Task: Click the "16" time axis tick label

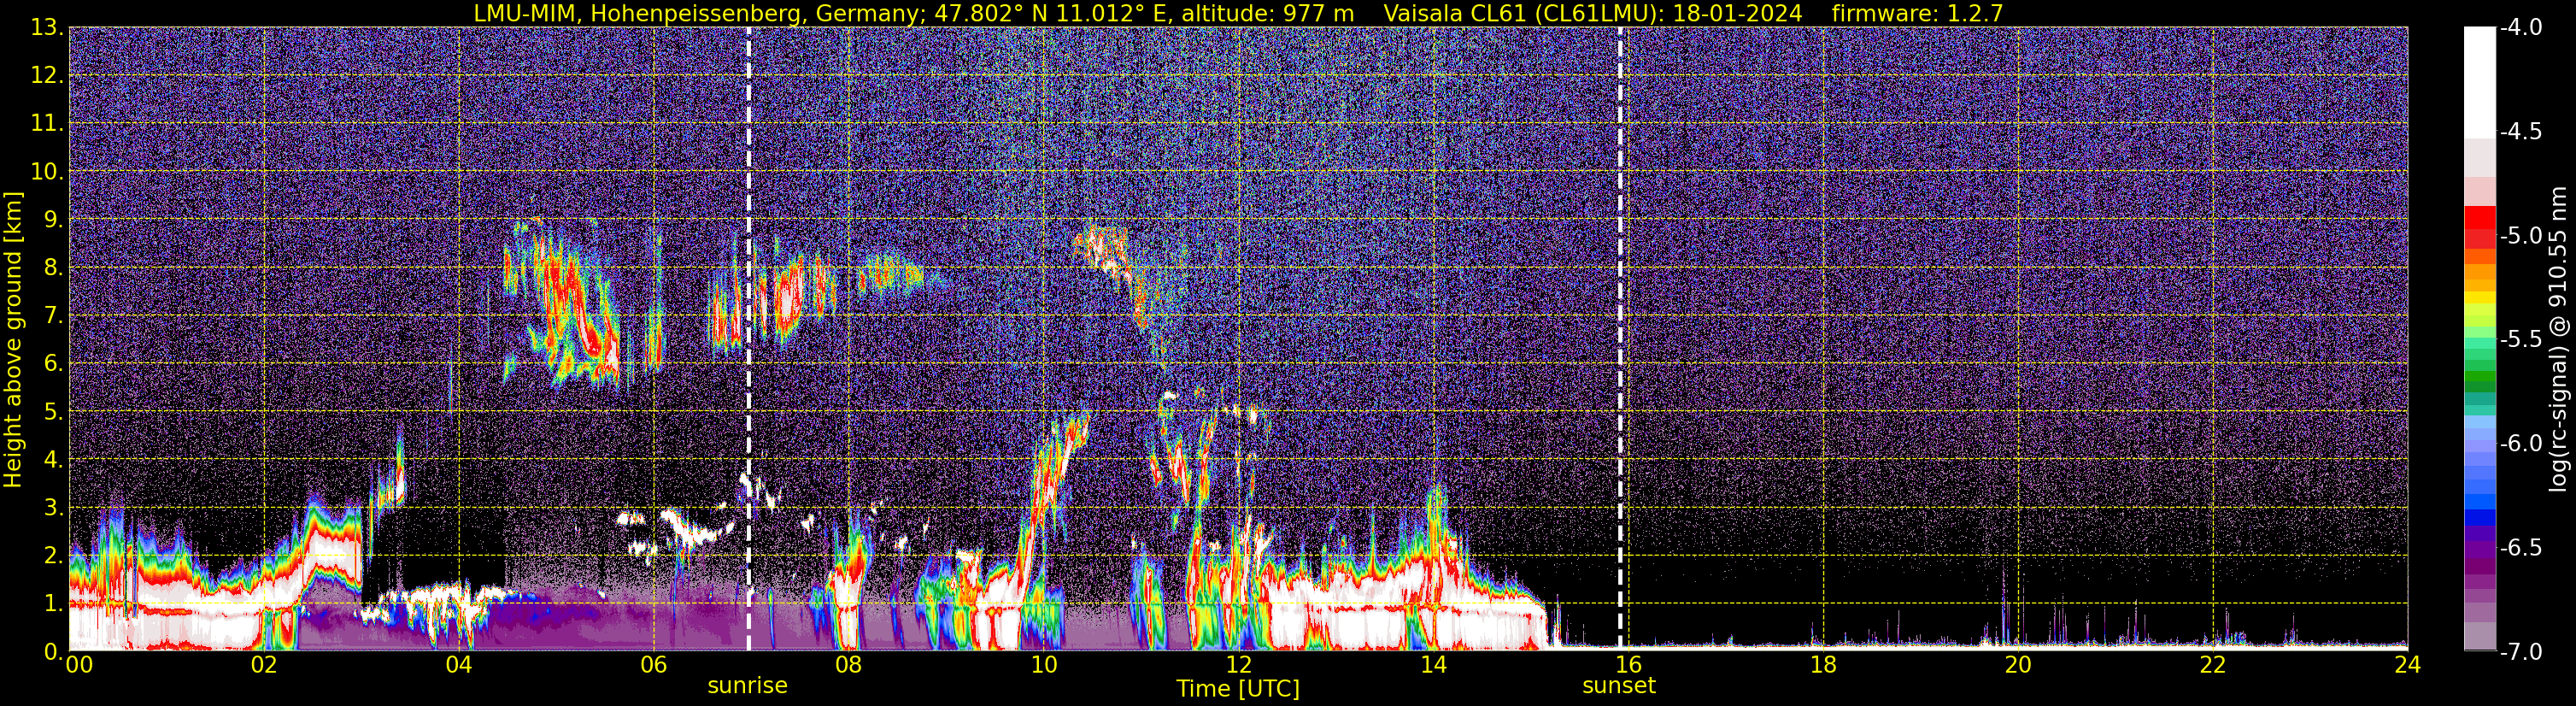Action: pos(1628,666)
